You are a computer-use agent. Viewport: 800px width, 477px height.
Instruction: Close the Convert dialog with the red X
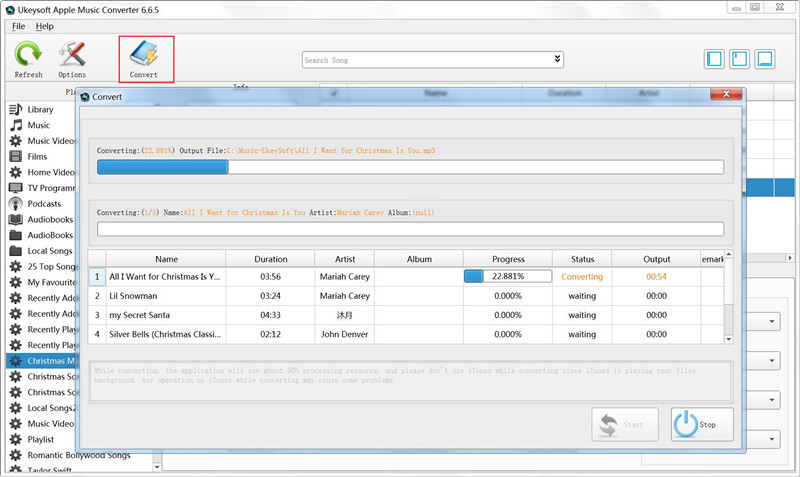(x=726, y=94)
